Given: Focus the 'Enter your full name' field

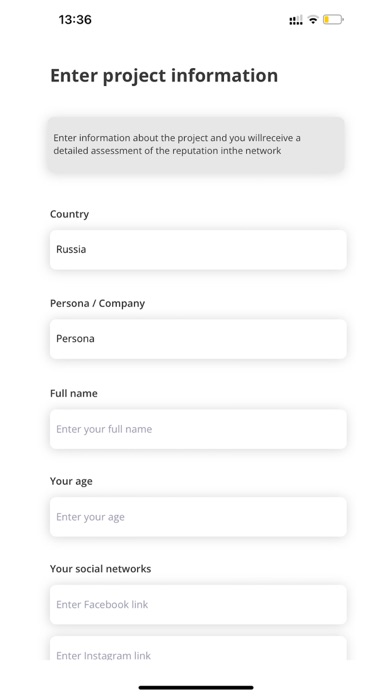Looking at the screenshot, I should pyautogui.click(x=198, y=429).
